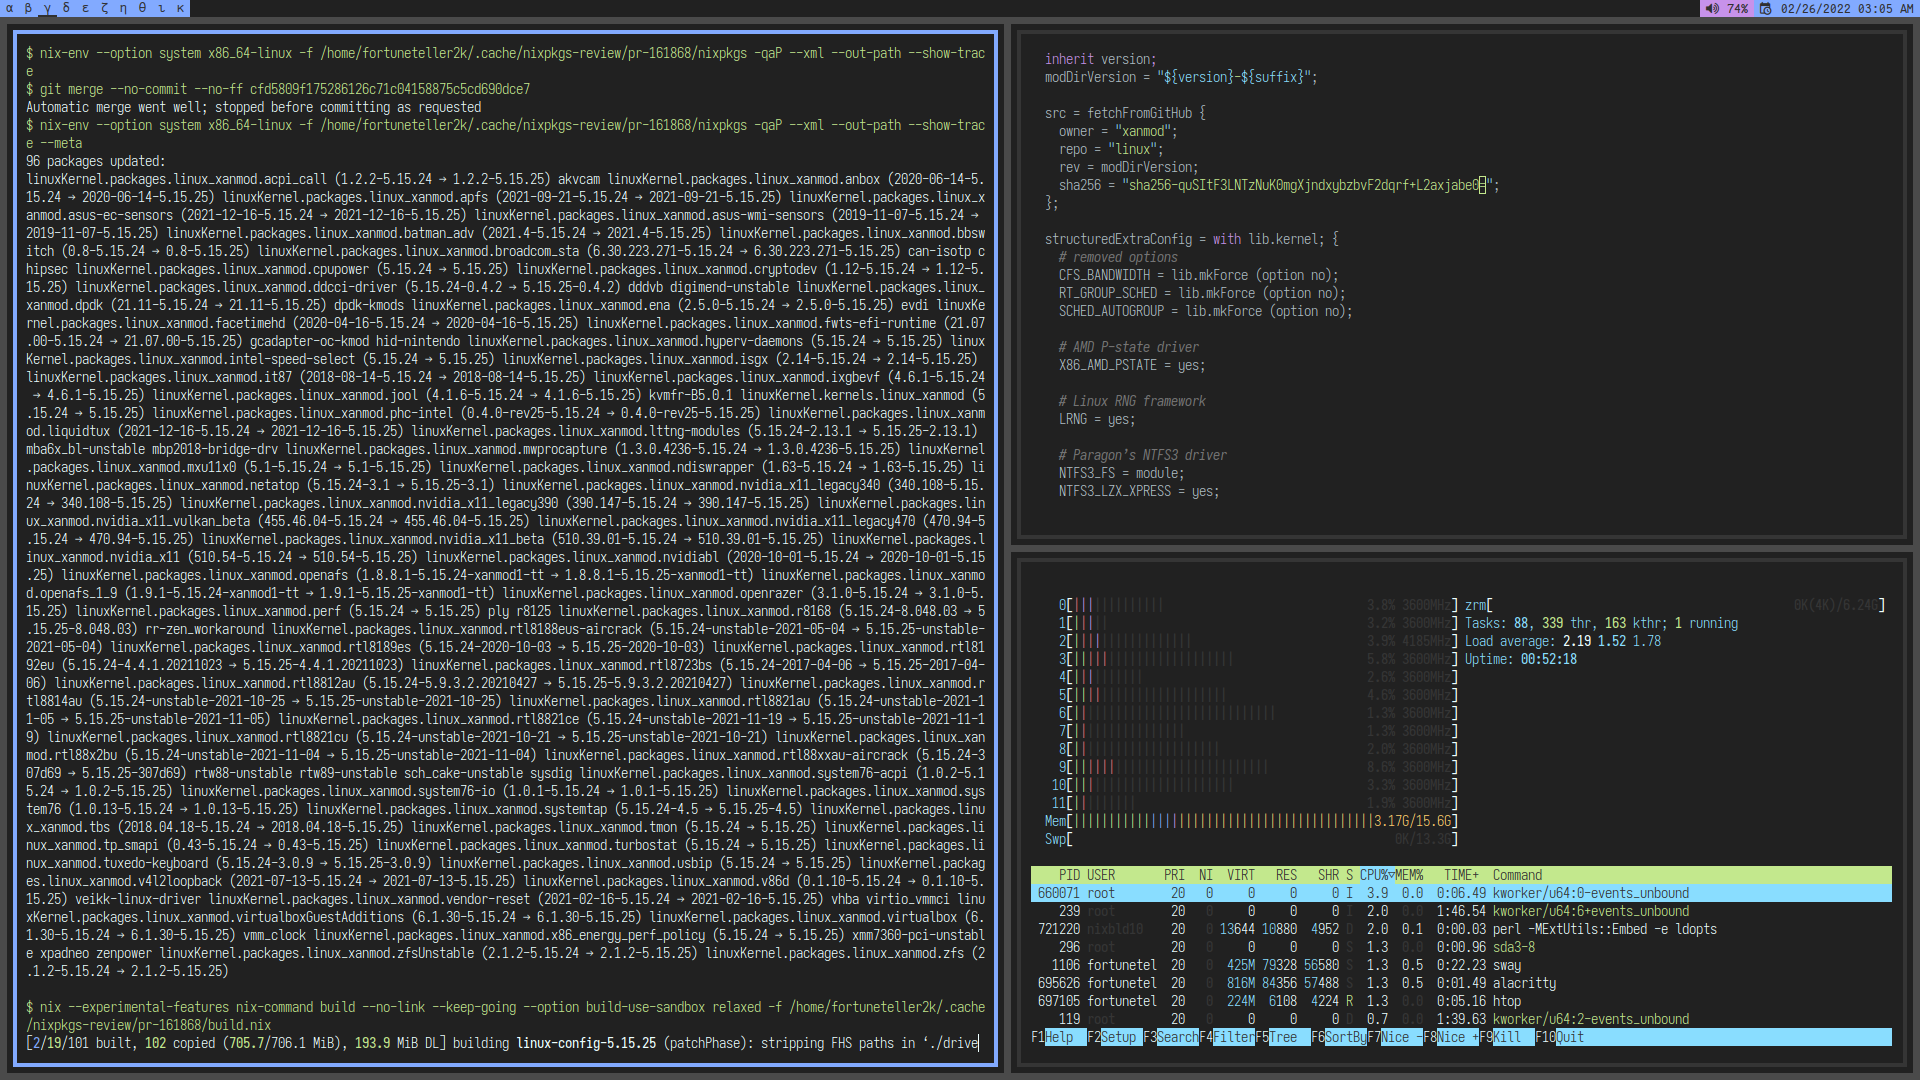
Task: Select the sway process row
Action: coord(1460,965)
